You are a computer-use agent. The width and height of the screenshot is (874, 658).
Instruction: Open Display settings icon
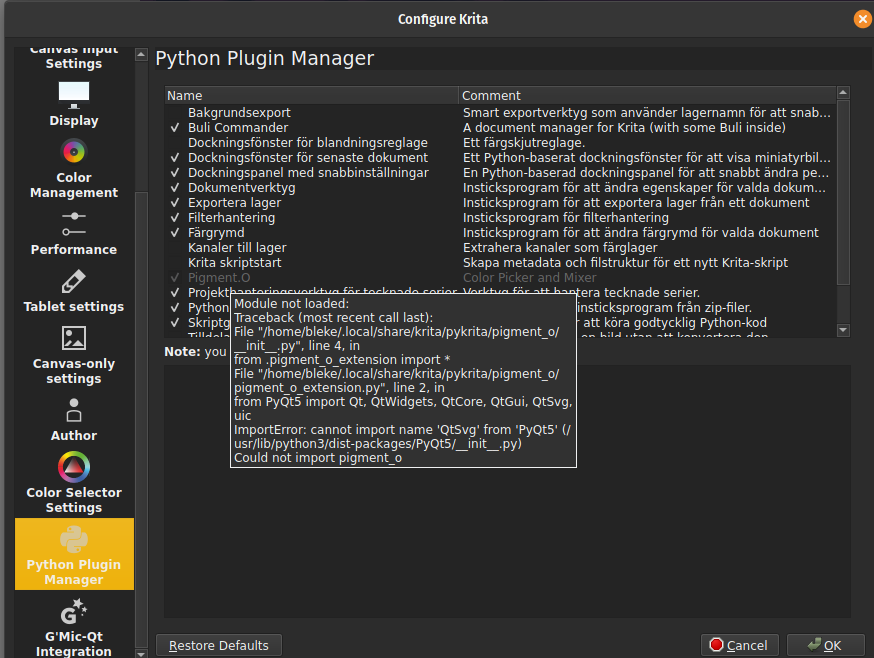pyautogui.click(x=74, y=95)
